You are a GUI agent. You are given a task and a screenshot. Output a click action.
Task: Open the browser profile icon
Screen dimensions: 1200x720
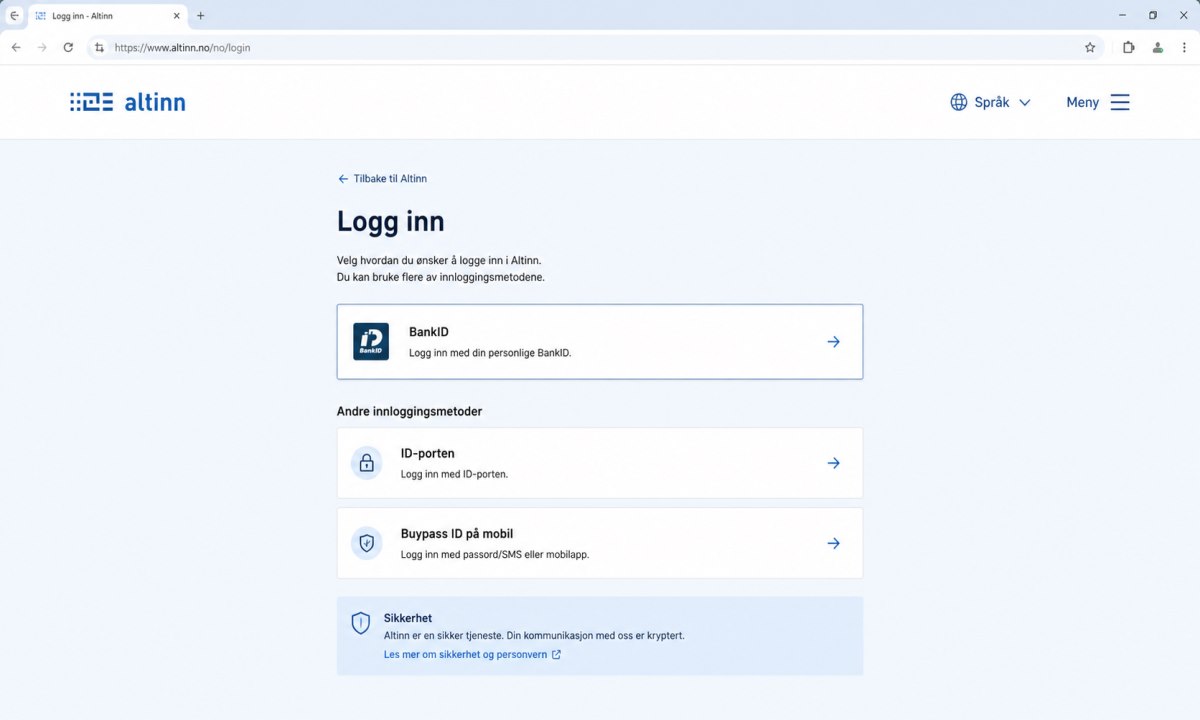click(x=1157, y=47)
